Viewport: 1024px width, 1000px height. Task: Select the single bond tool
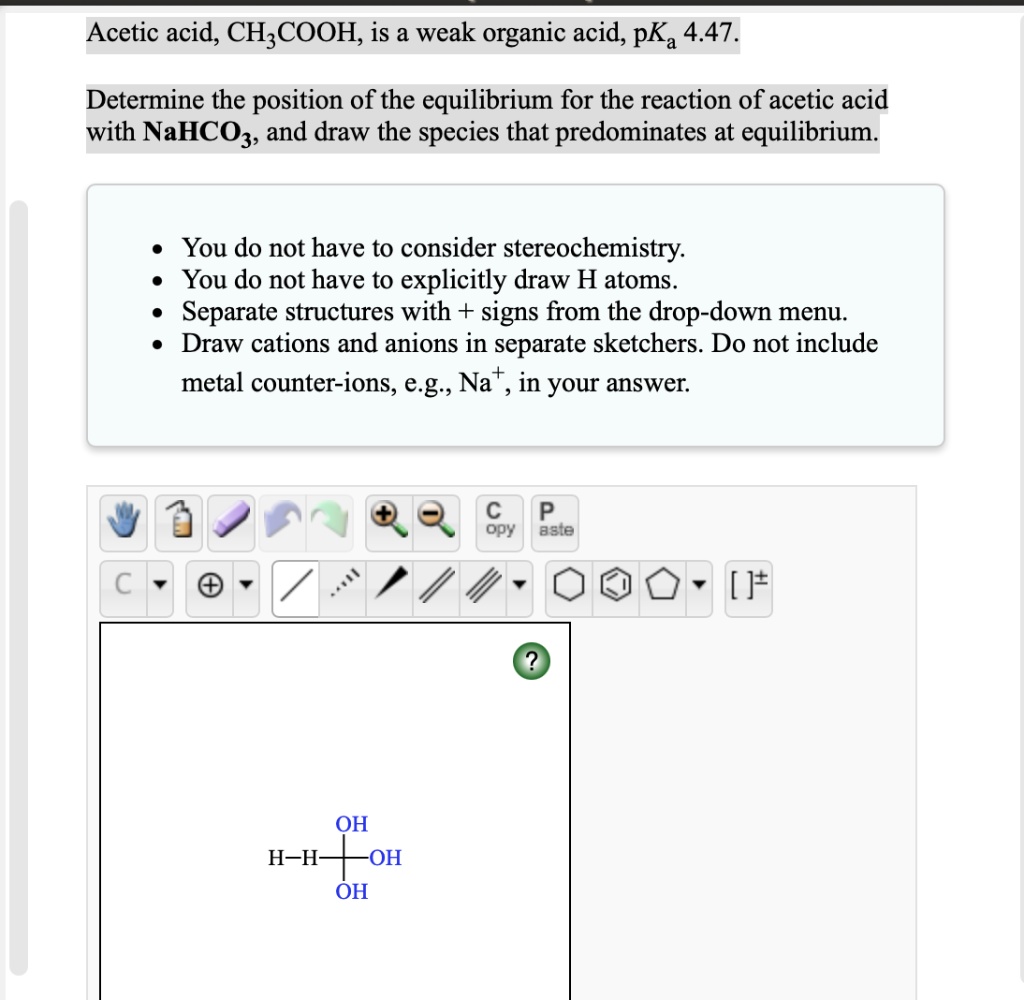(x=294, y=587)
